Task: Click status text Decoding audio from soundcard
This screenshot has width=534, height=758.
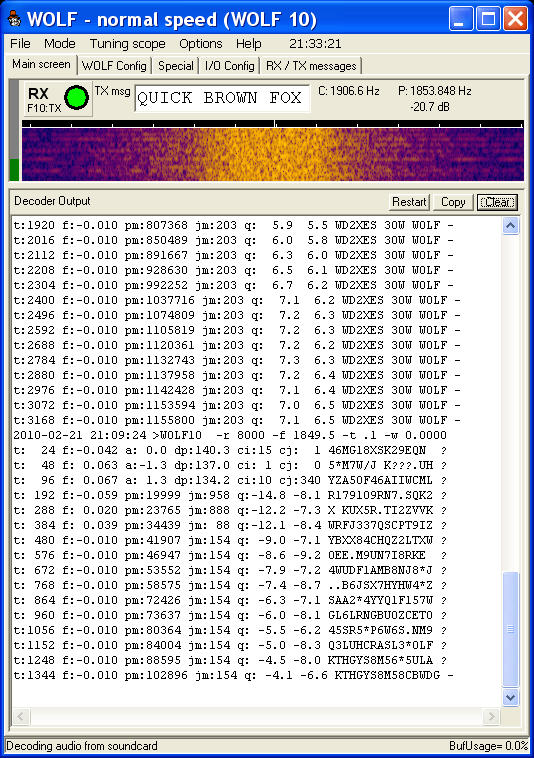Action: tap(82, 746)
